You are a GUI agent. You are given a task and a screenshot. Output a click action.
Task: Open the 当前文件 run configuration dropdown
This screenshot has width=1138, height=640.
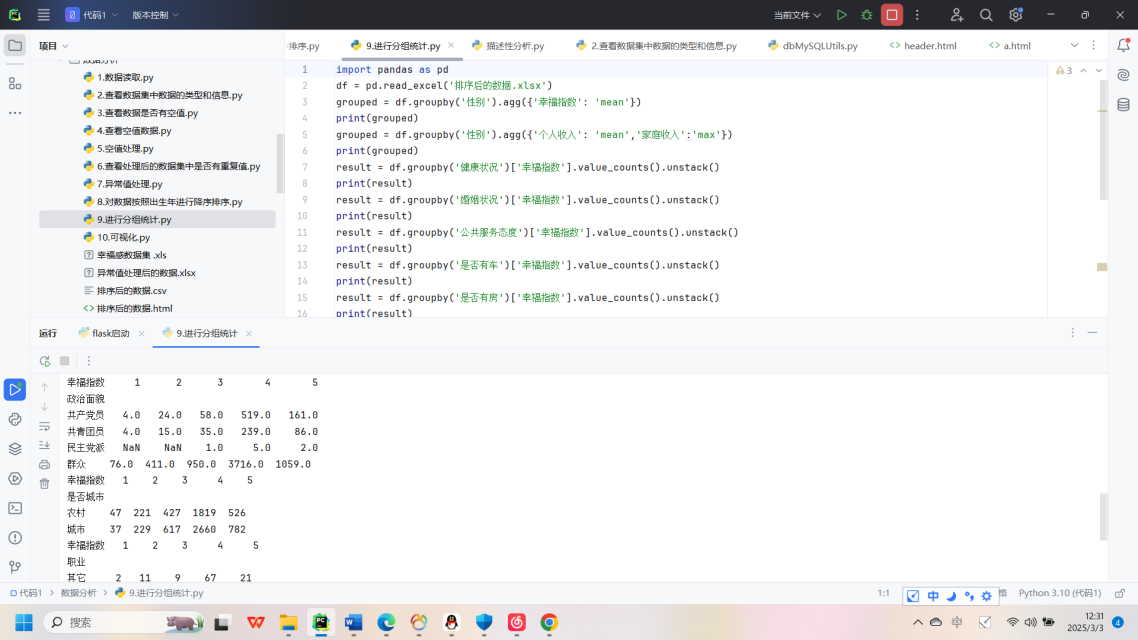coord(797,15)
